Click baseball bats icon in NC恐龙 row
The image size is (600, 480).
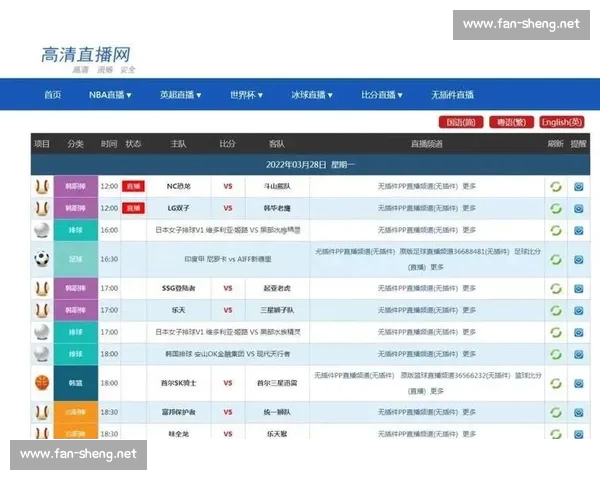42,186
